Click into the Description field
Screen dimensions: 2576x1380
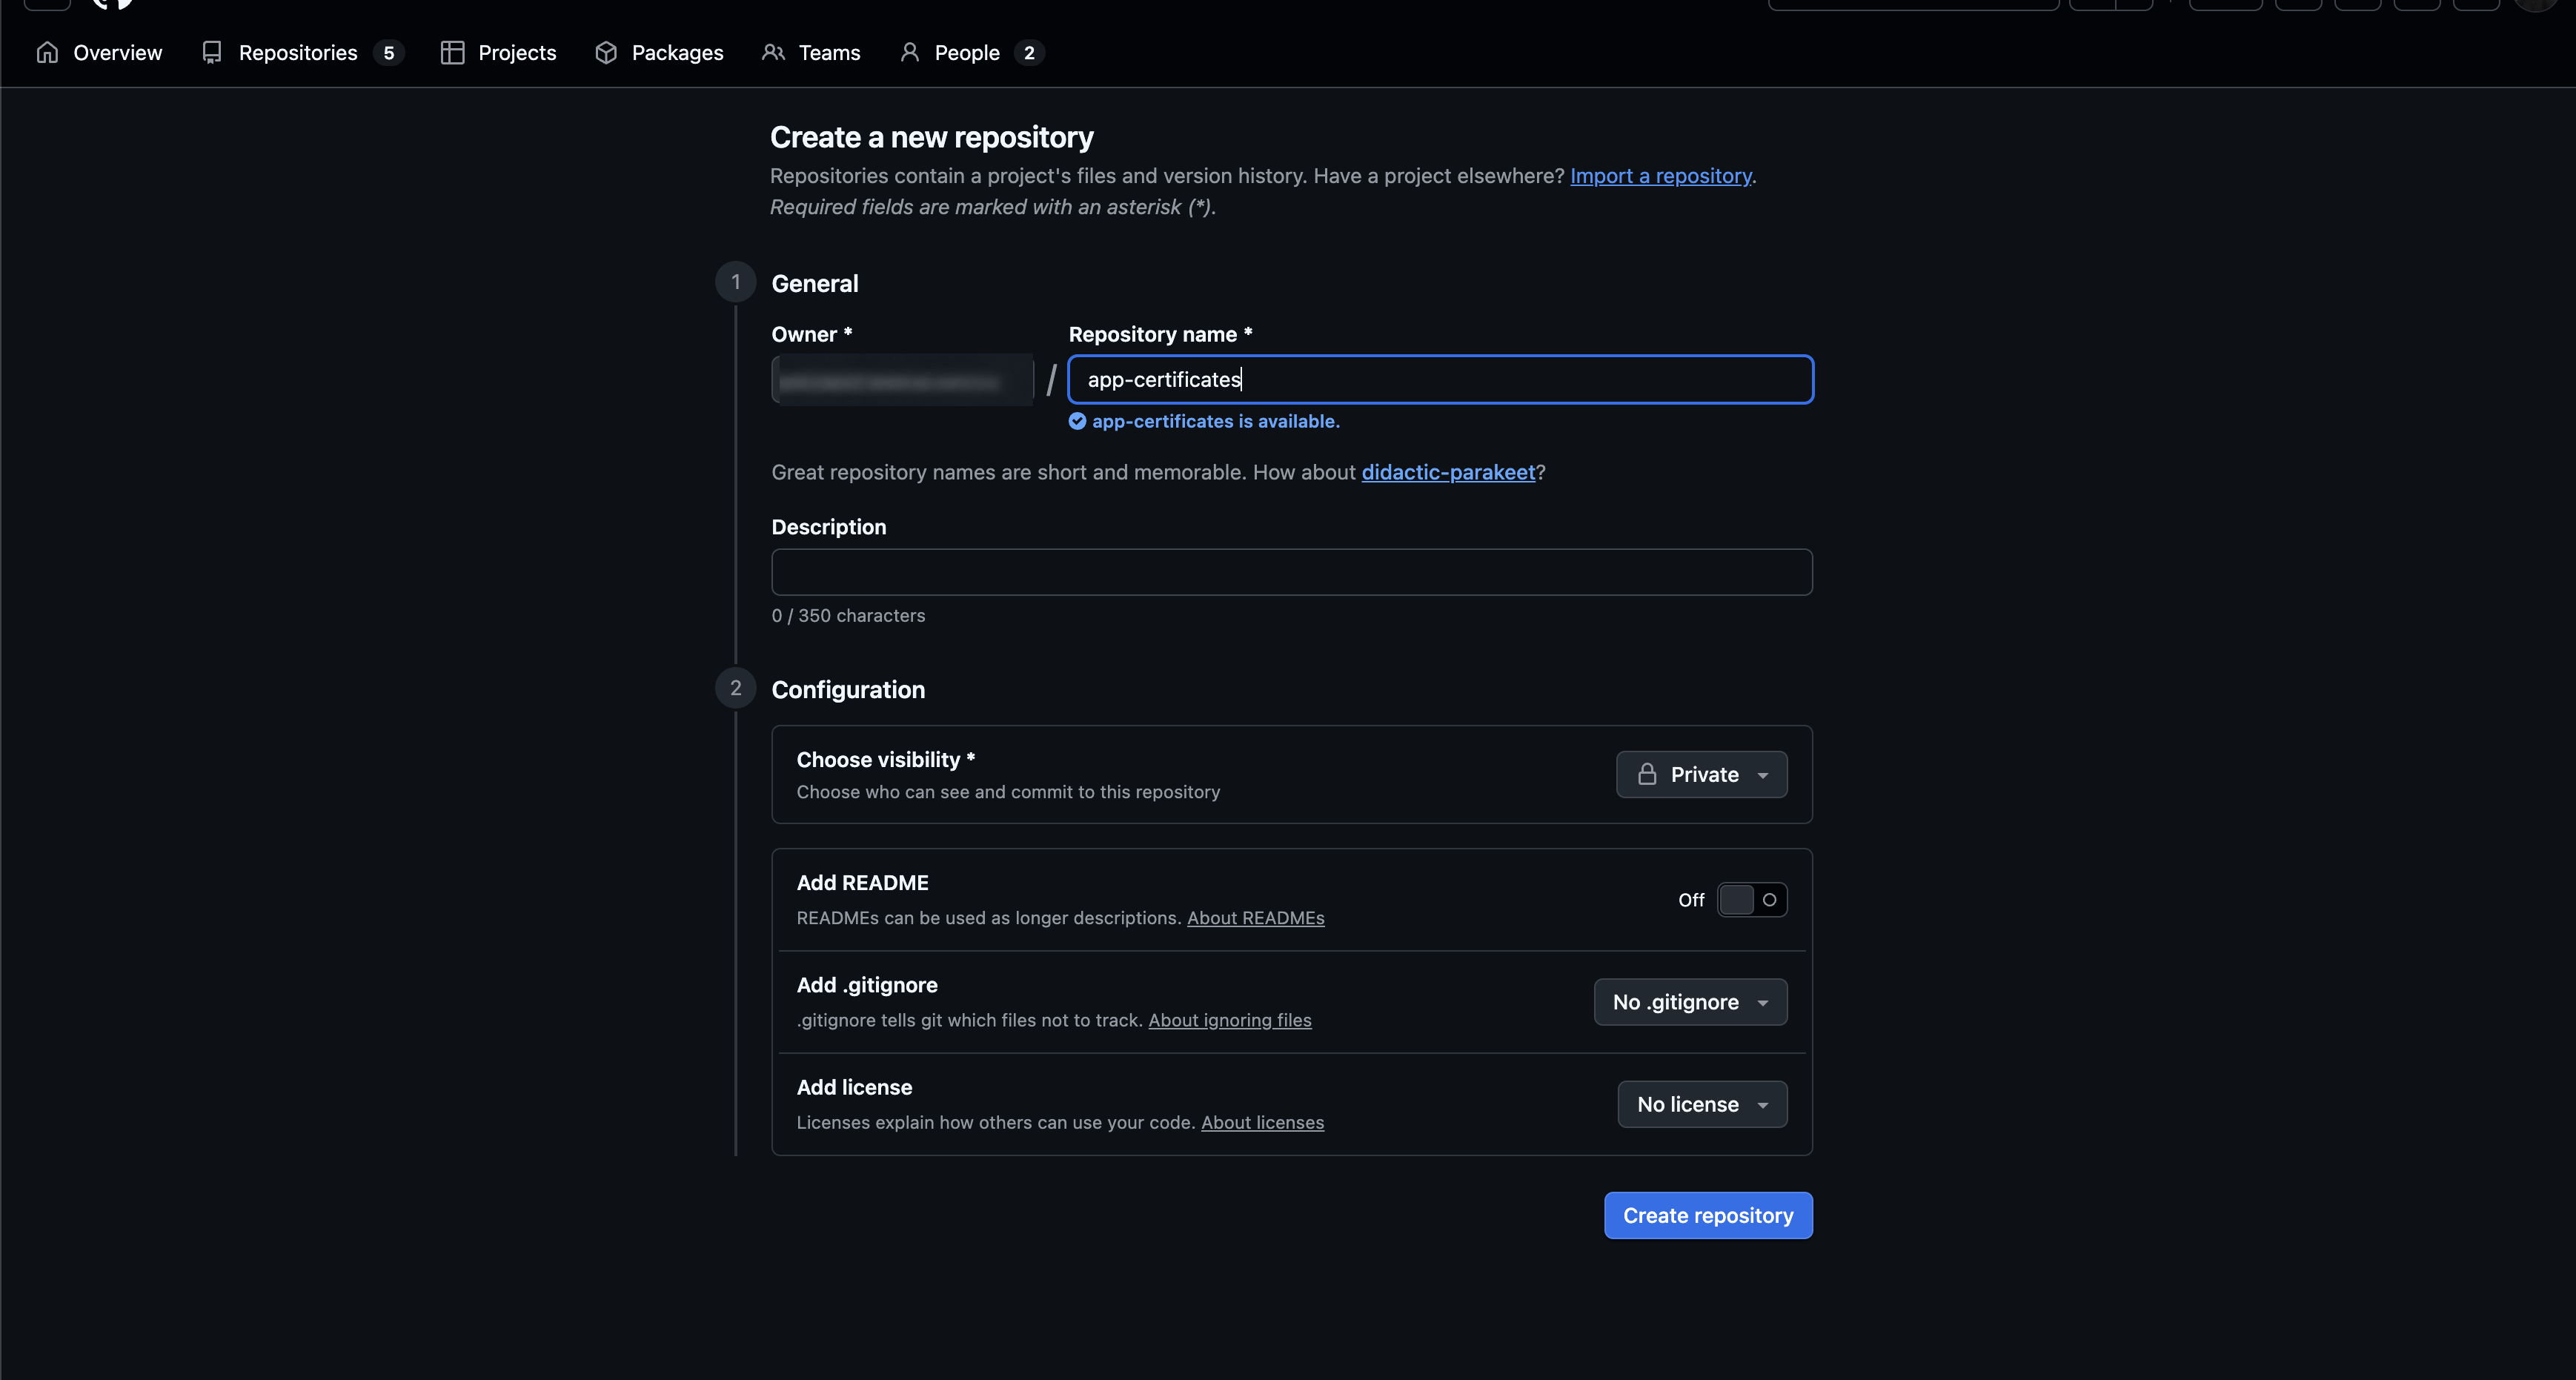click(1292, 572)
